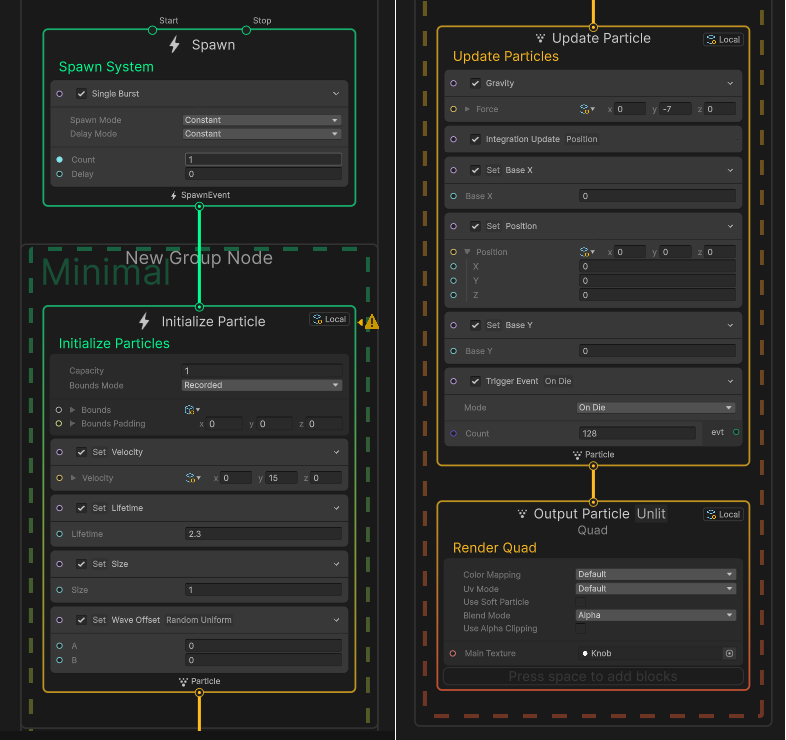Open the Delay Mode dropdown
This screenshot has width=786, height=740.
click(262, 134)
